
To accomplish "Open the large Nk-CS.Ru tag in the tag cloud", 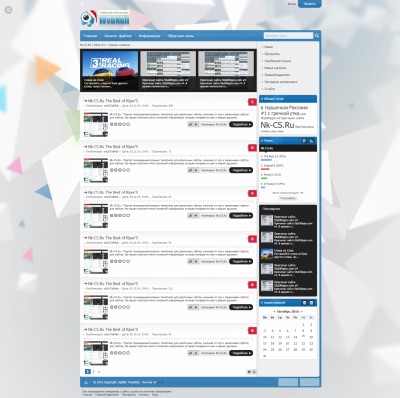I will click(x=277, y=125).
